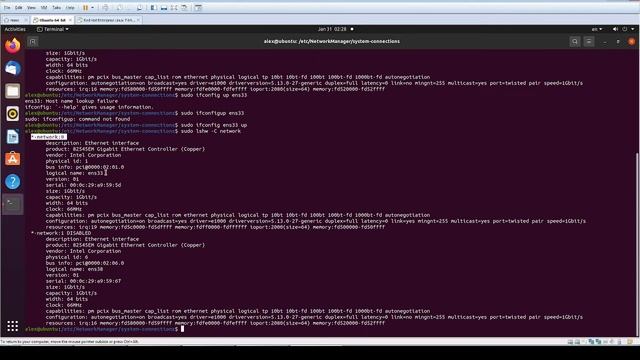Click the hard disk device icon in VMware status bar
The height and width of the screenshot is (360, 640).
(570, 342)
